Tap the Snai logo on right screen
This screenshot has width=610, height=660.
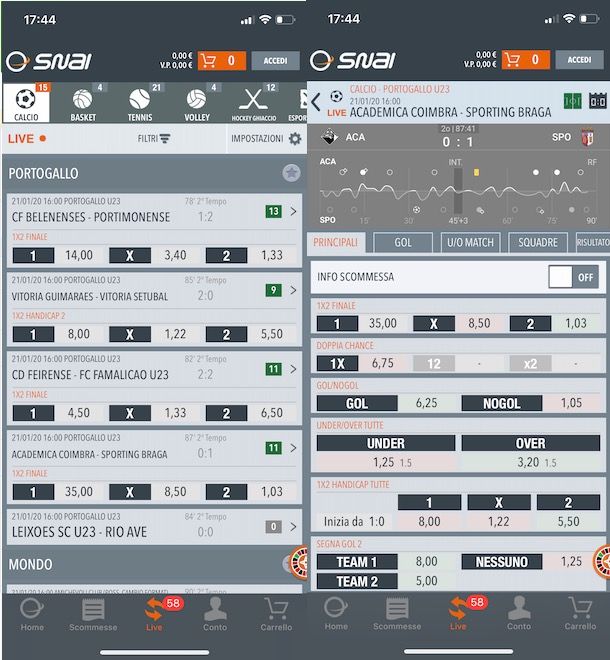pos(353,61)
